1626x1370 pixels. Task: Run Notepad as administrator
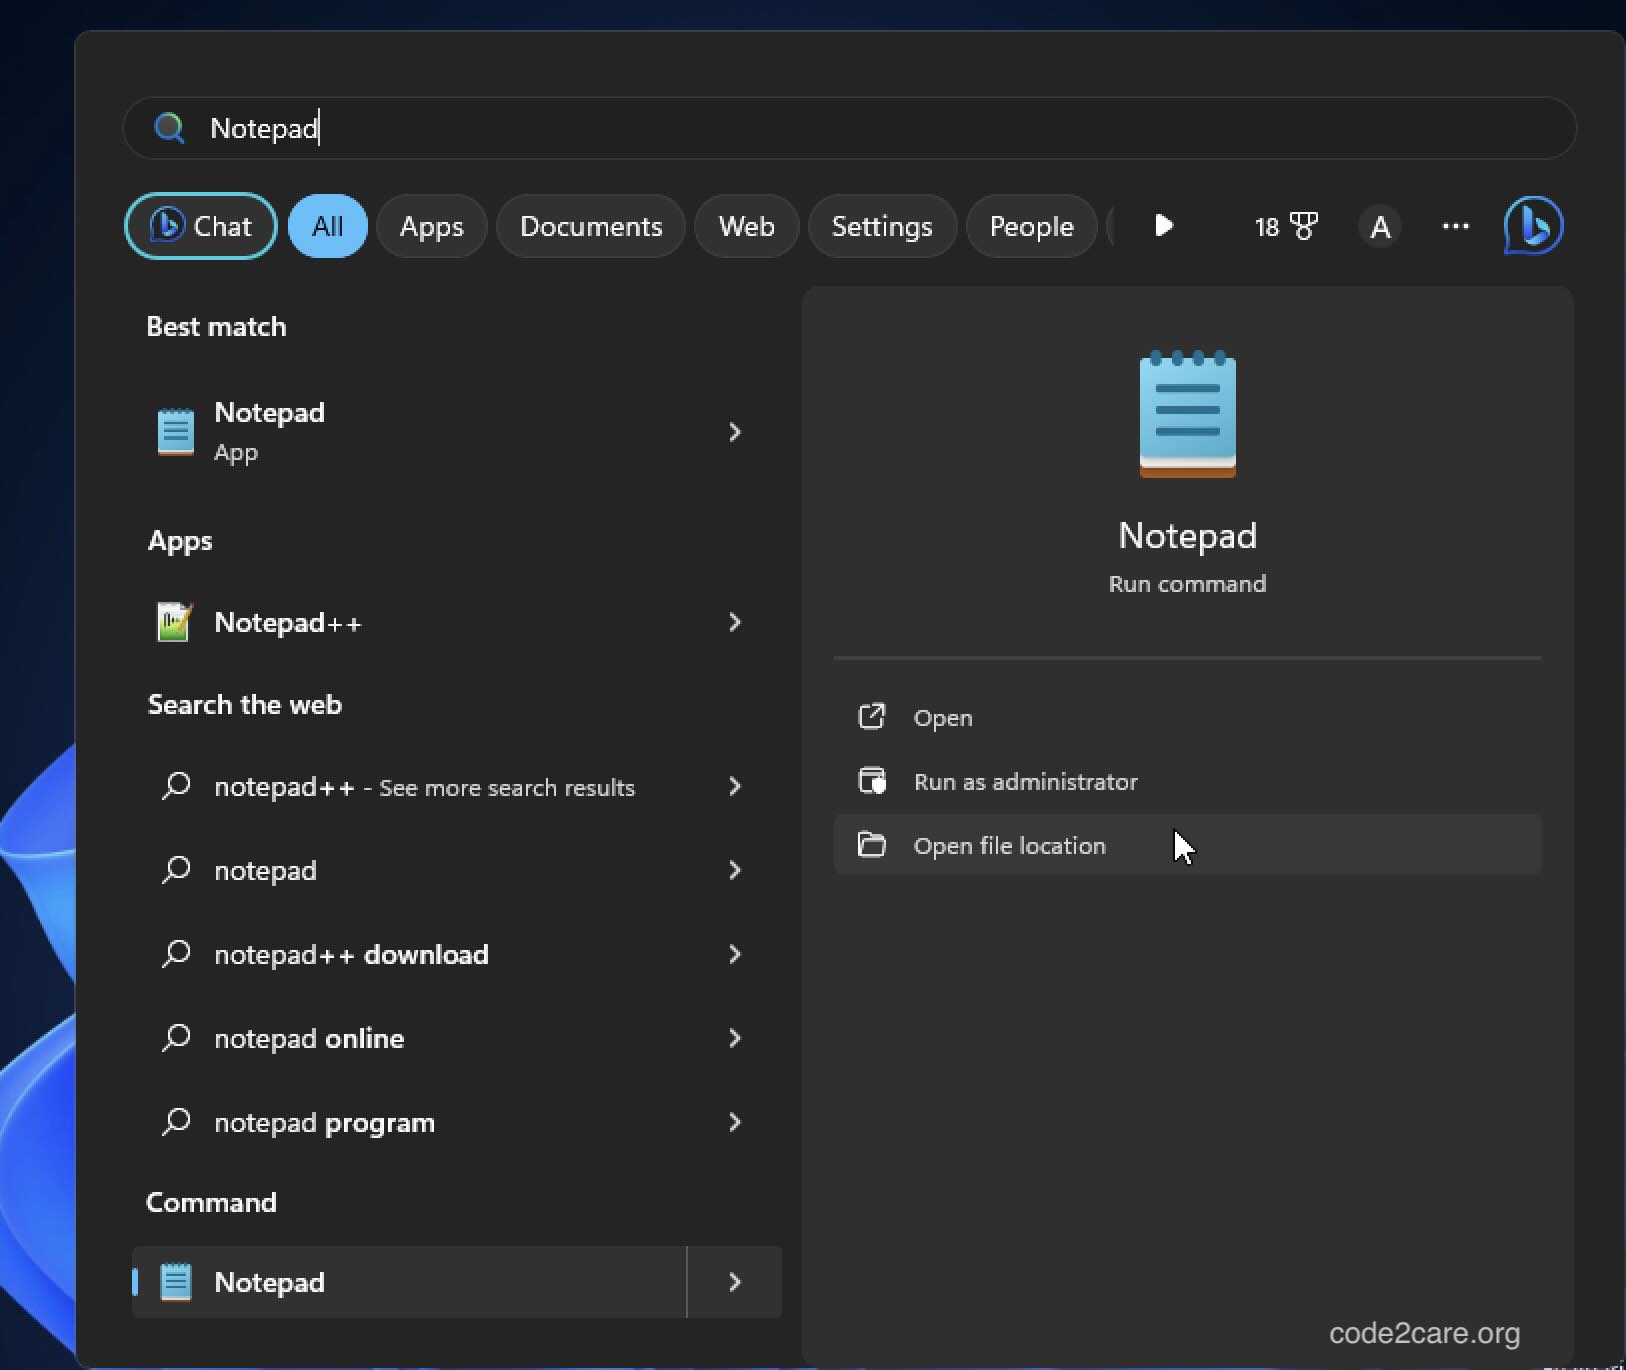point(1025,781)
